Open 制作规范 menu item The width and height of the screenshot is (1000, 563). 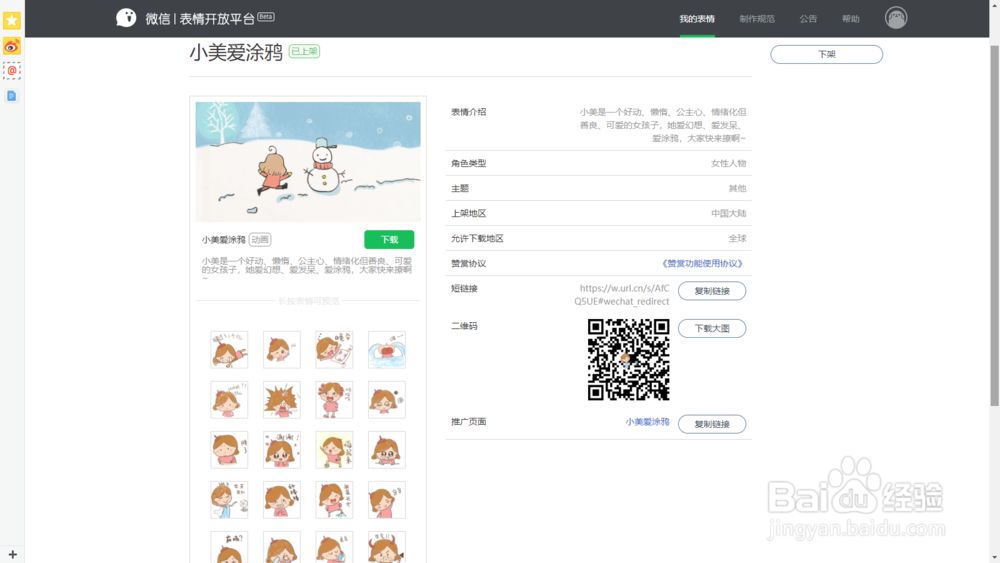click(x=757, y=19)
